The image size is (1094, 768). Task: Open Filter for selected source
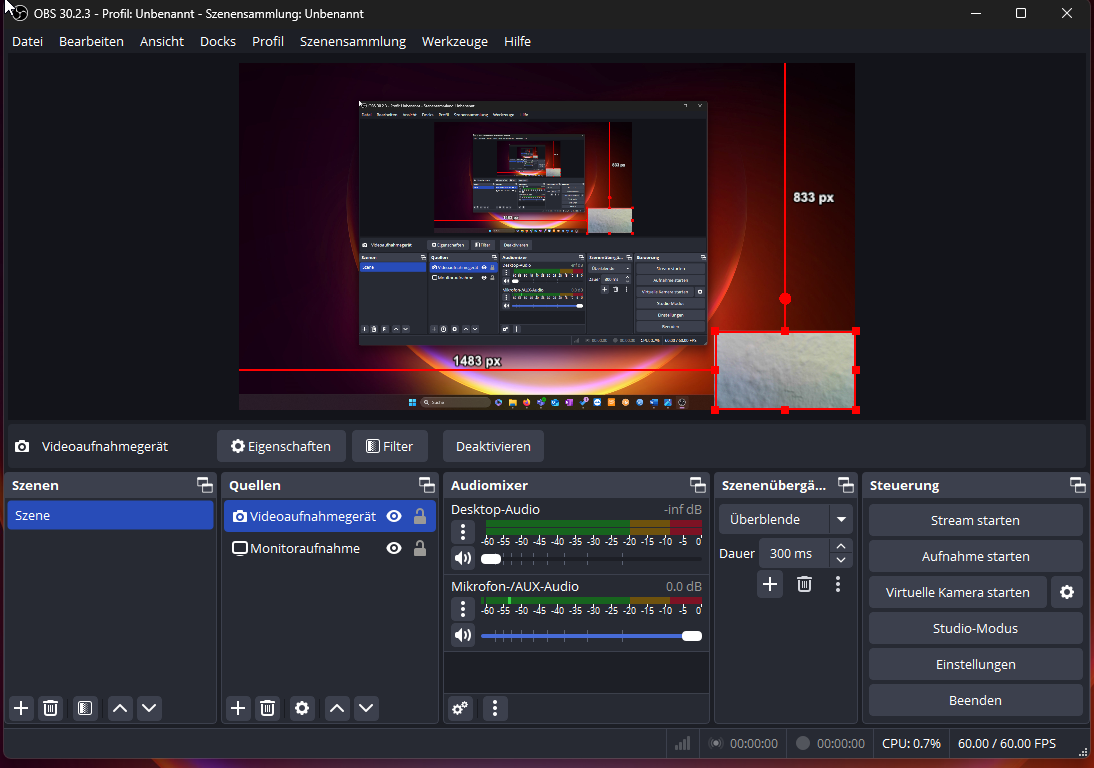(389, 446)
